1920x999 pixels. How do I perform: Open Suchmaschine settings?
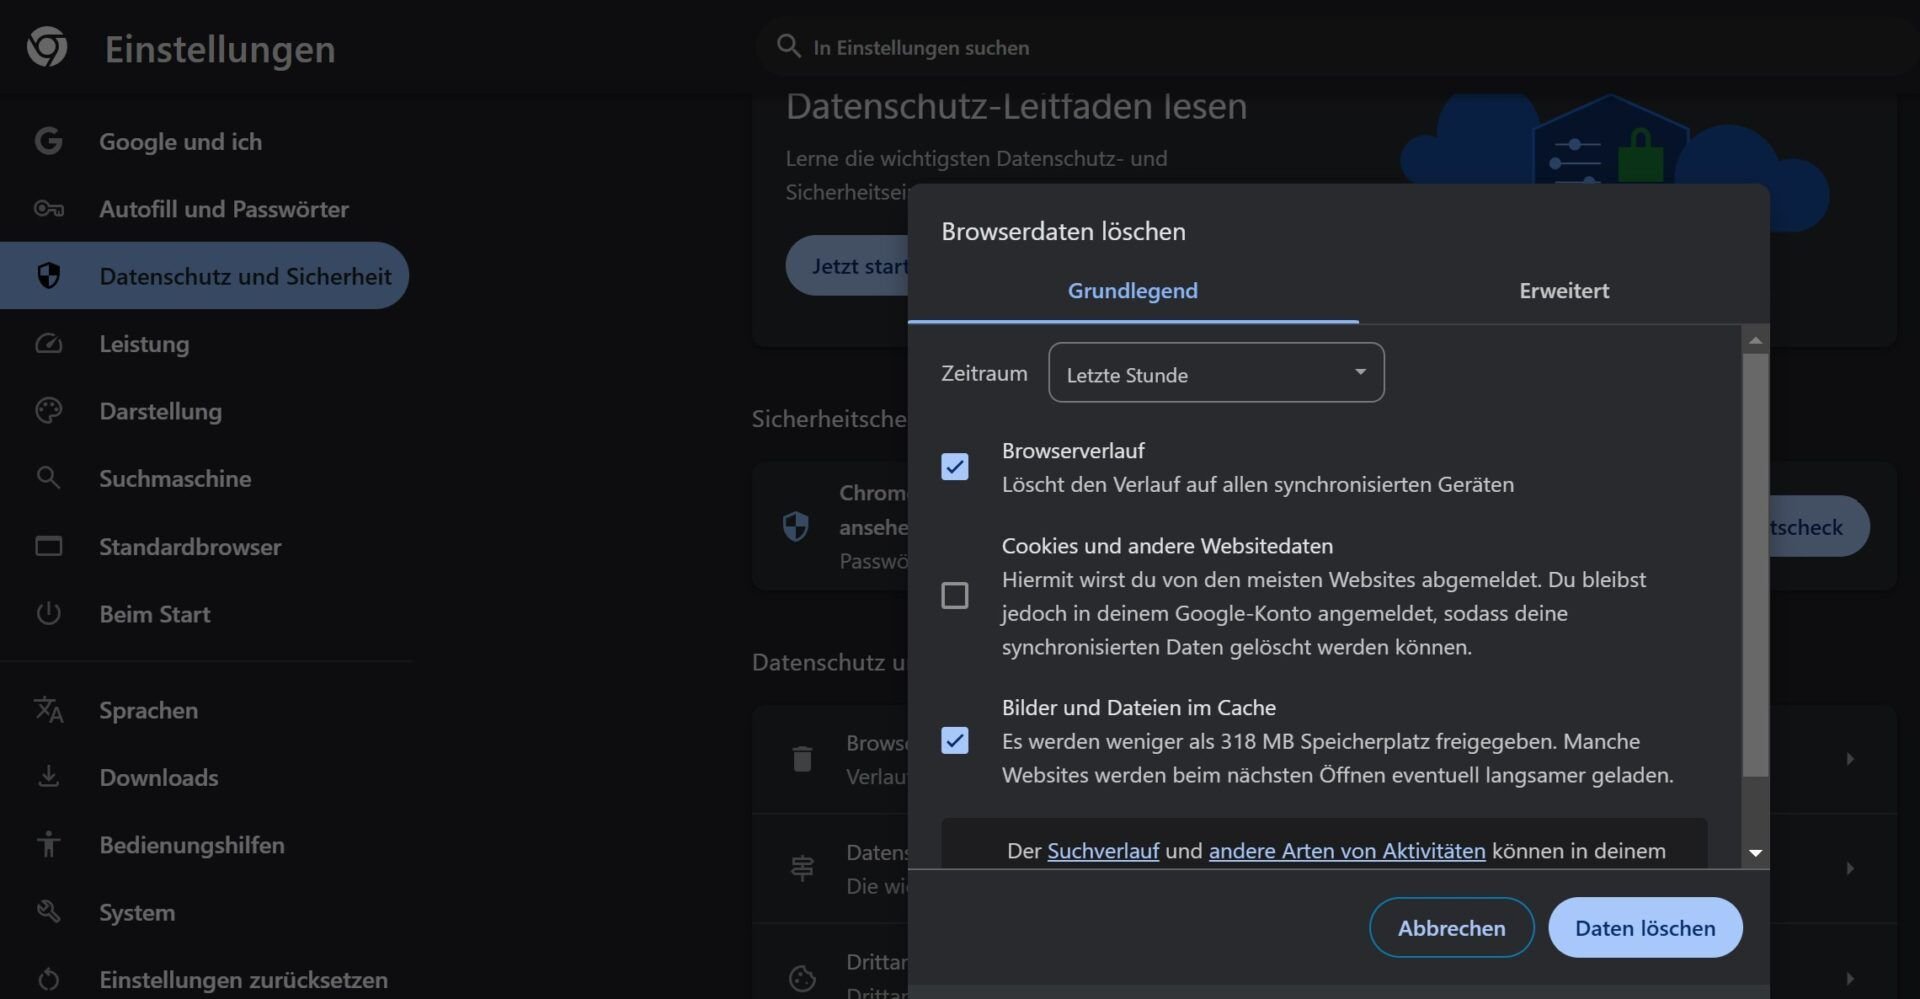click(x=175, y=478)
